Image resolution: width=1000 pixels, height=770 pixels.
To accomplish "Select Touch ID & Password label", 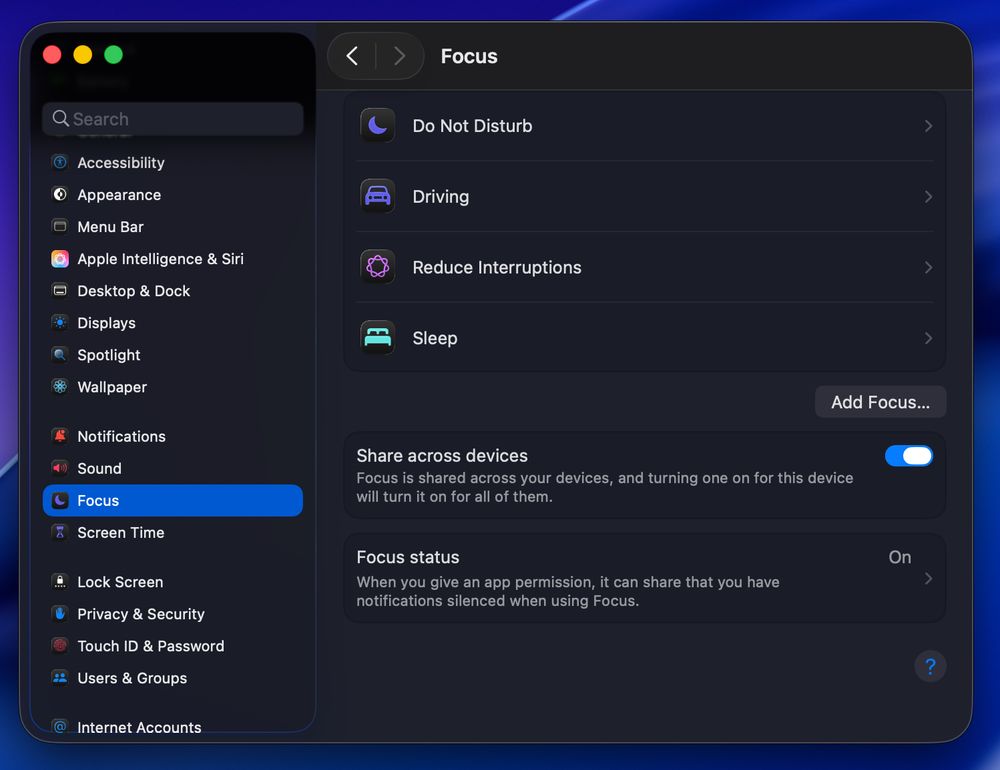I will pos(151,646).
